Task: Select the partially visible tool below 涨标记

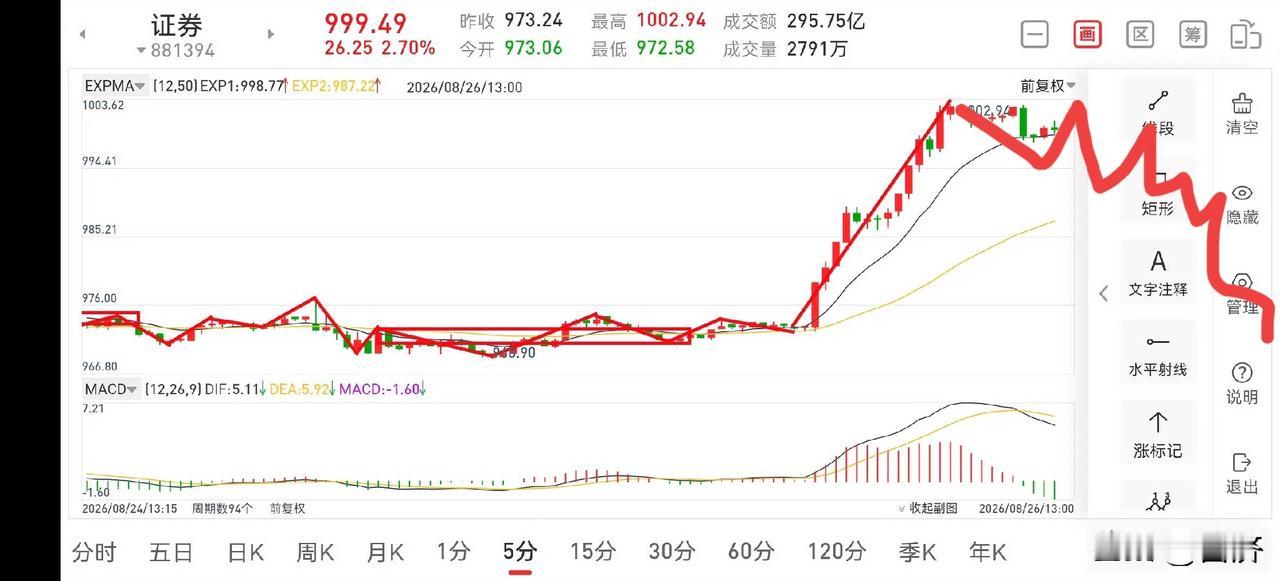Action: 1158,499
